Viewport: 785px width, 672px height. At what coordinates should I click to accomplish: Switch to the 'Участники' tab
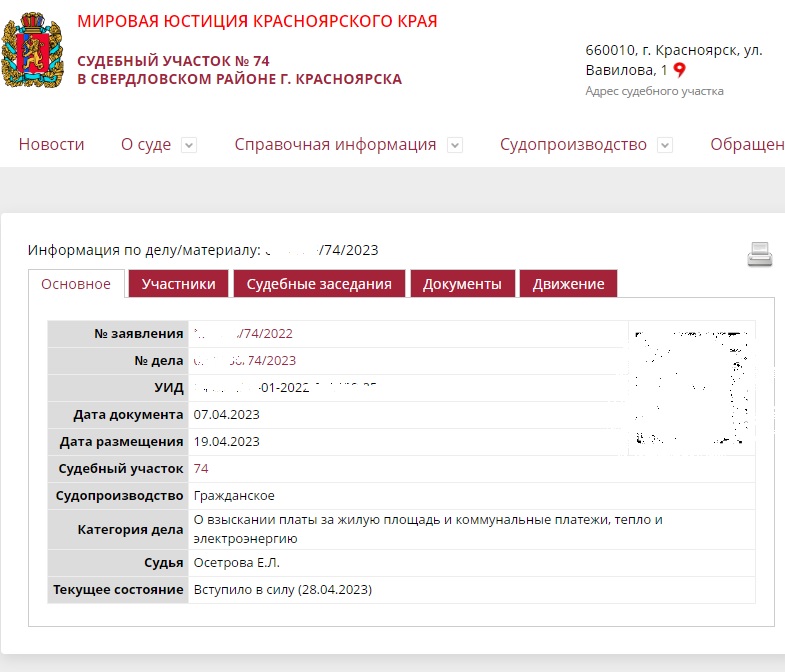179,284
